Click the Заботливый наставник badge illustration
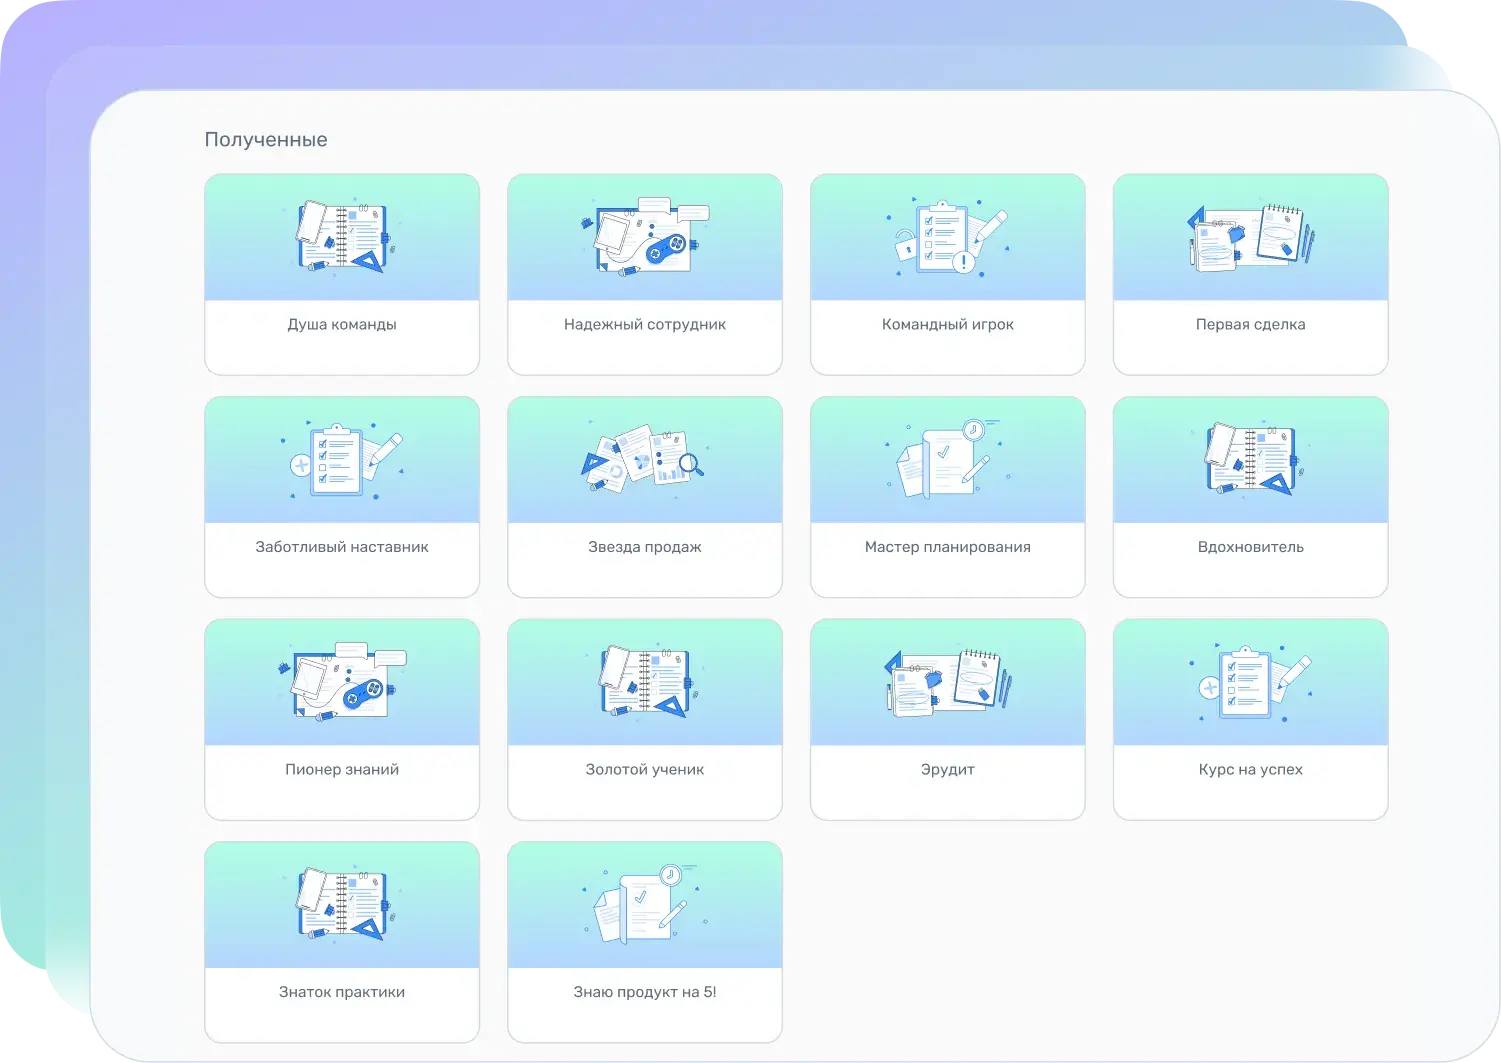This screenshot has width=1501, height=1063. click(x=342, y=460)
